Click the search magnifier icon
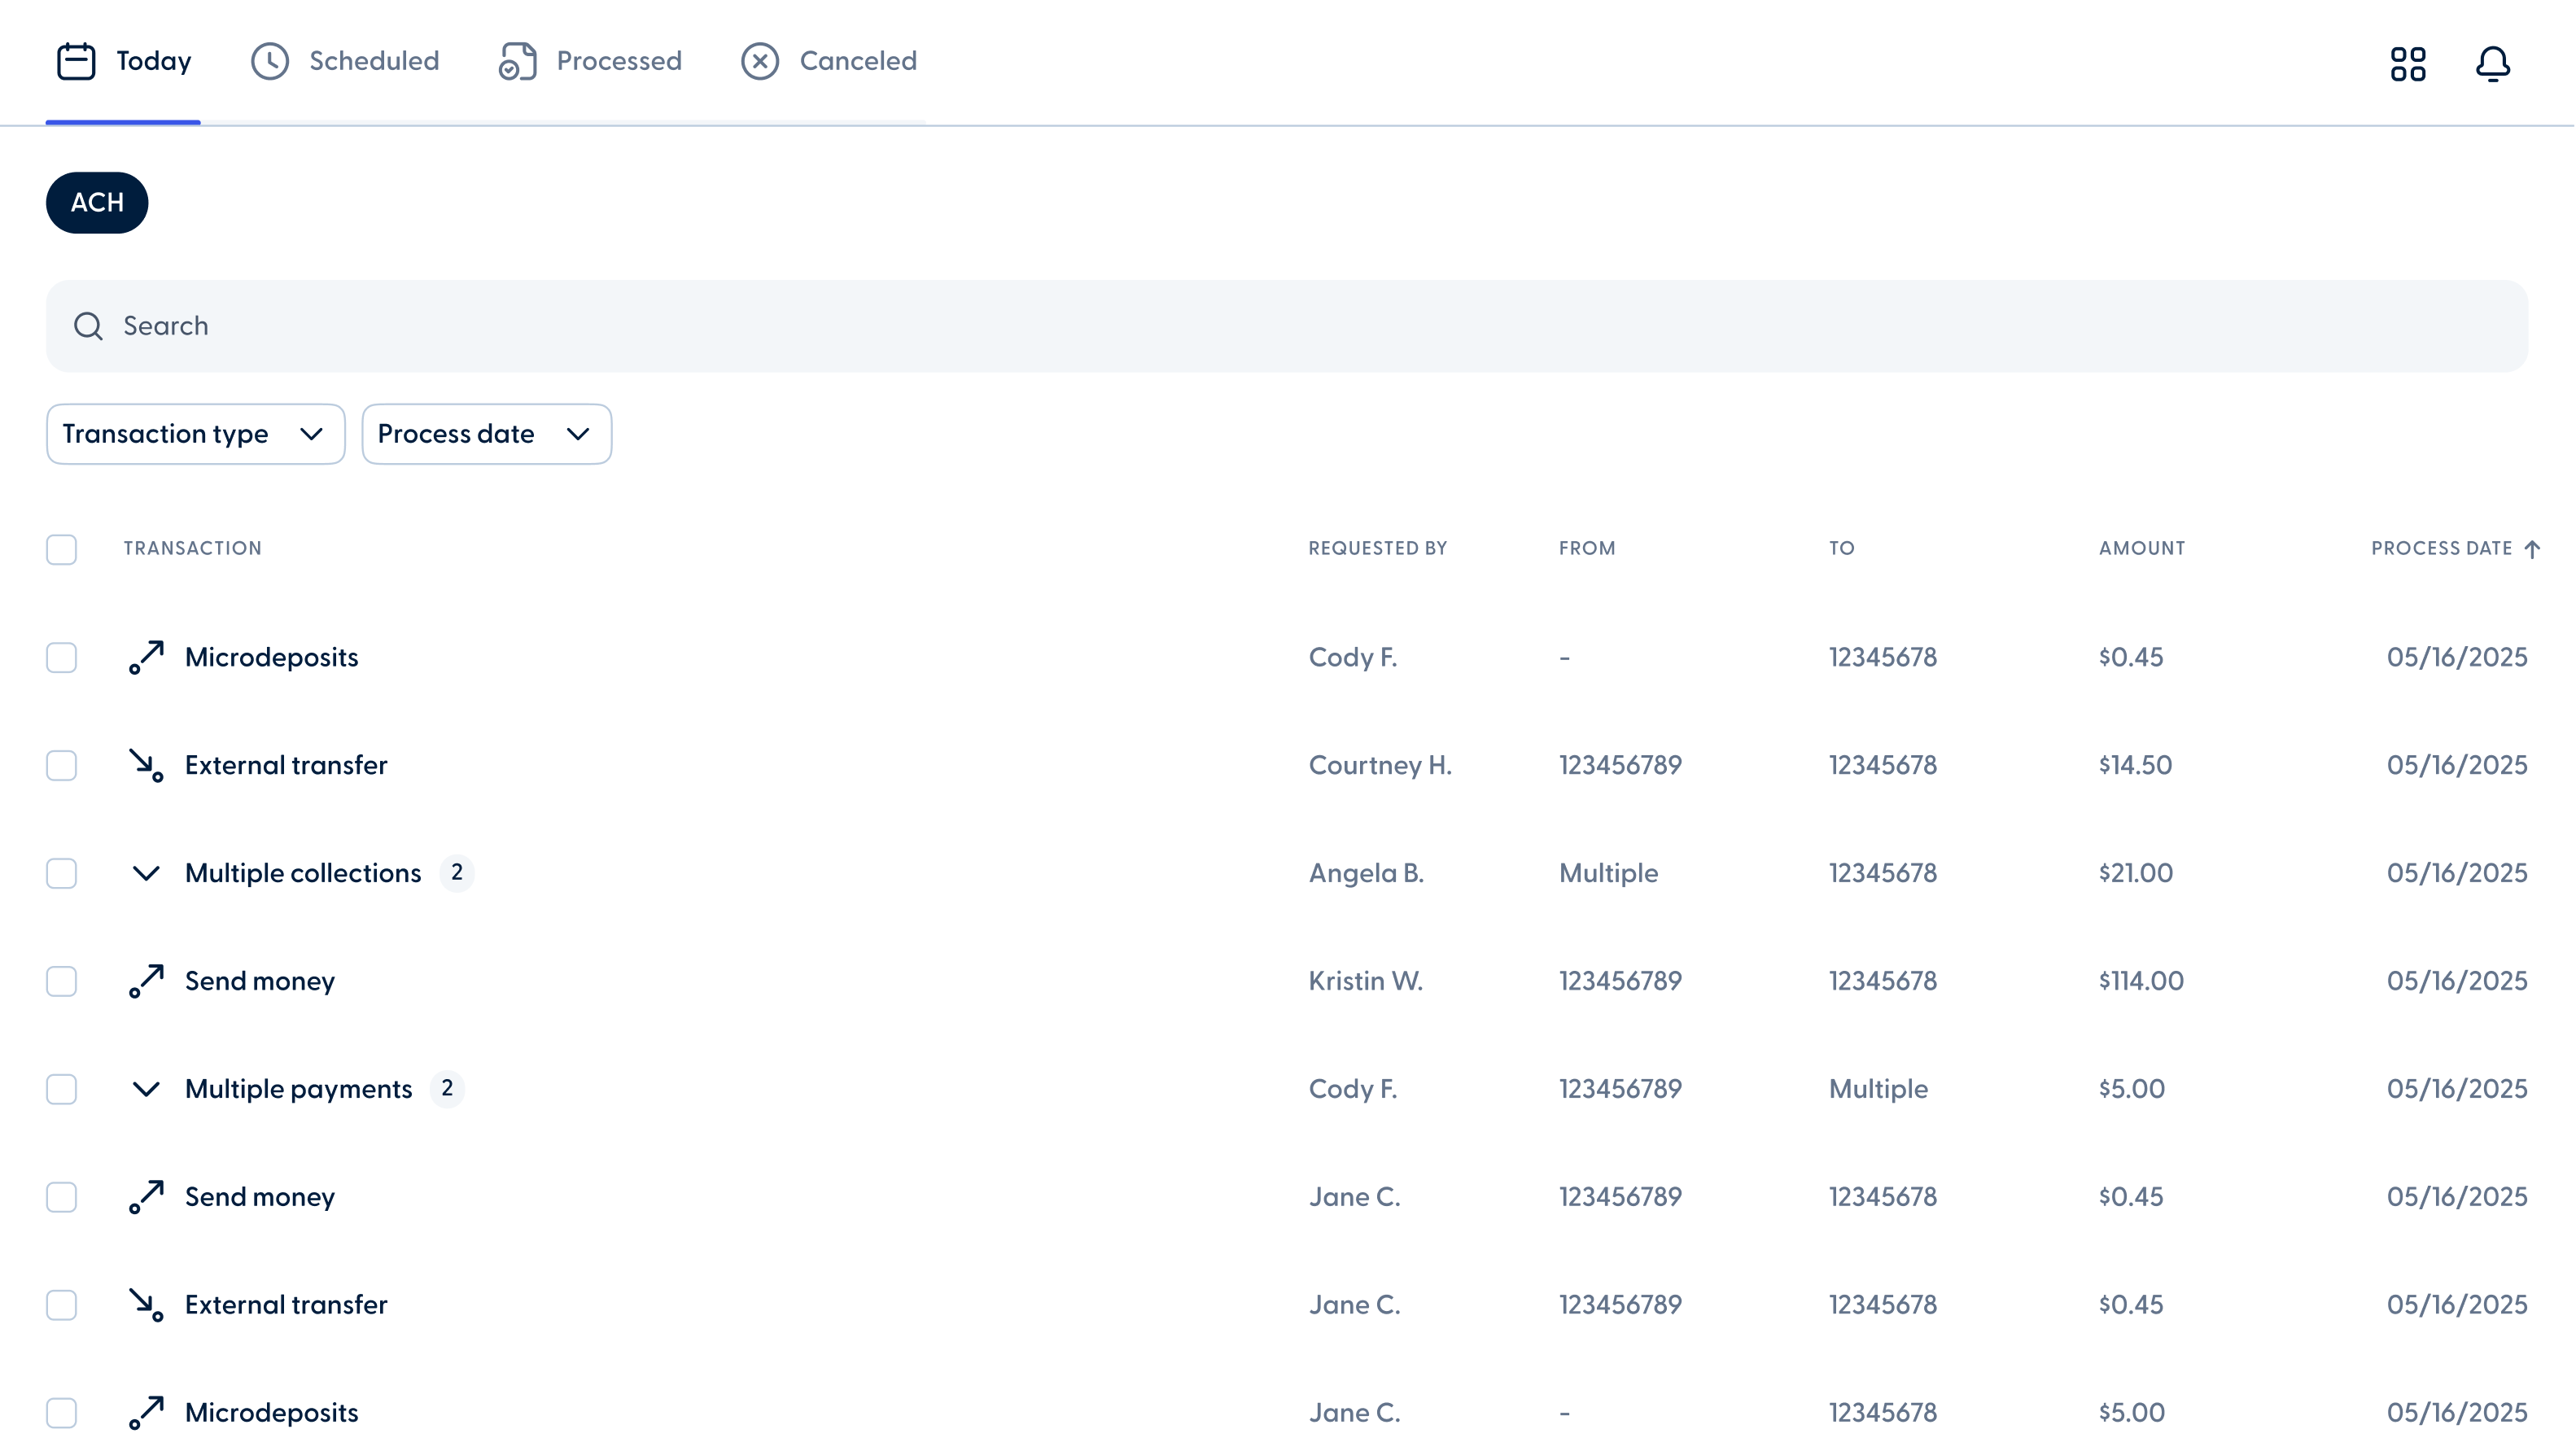The image size is (2576, 1451). click(x=88, y=326)
